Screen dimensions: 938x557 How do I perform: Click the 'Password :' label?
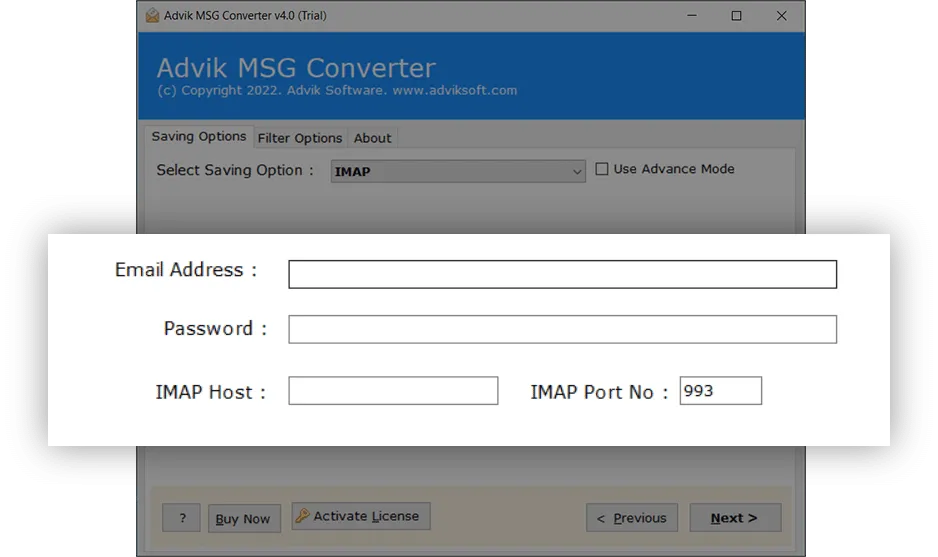click(215, 328)
